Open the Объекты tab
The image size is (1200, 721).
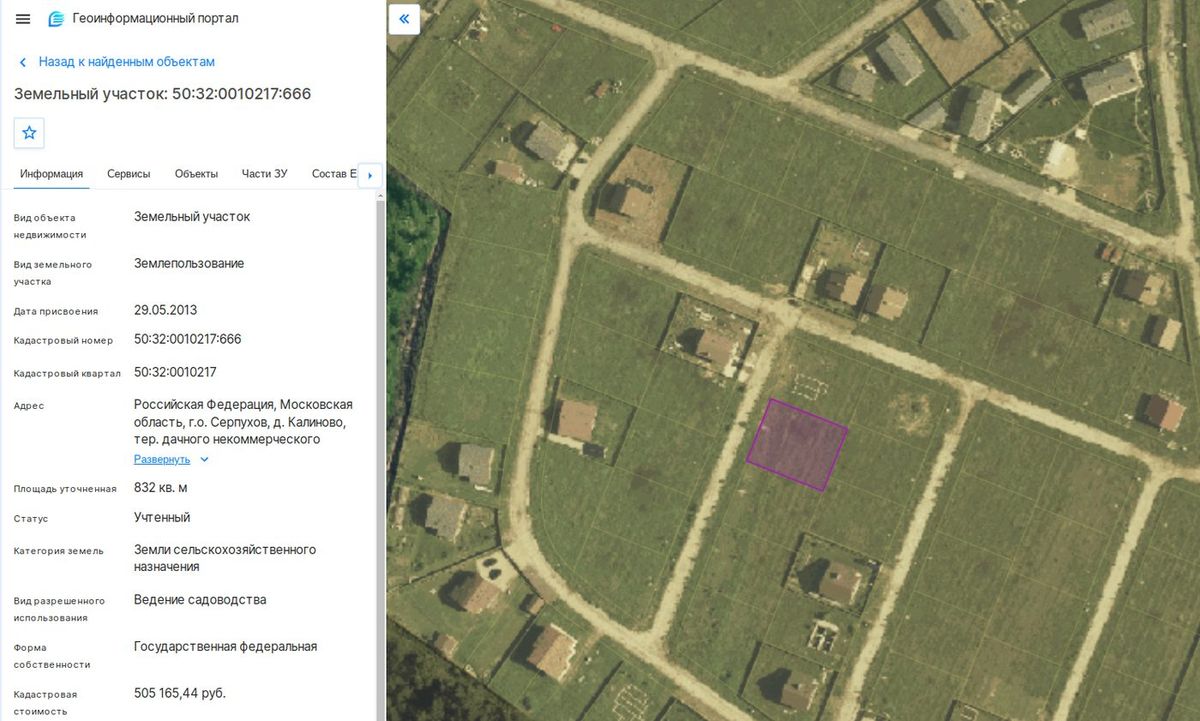(x=196, y=174)
